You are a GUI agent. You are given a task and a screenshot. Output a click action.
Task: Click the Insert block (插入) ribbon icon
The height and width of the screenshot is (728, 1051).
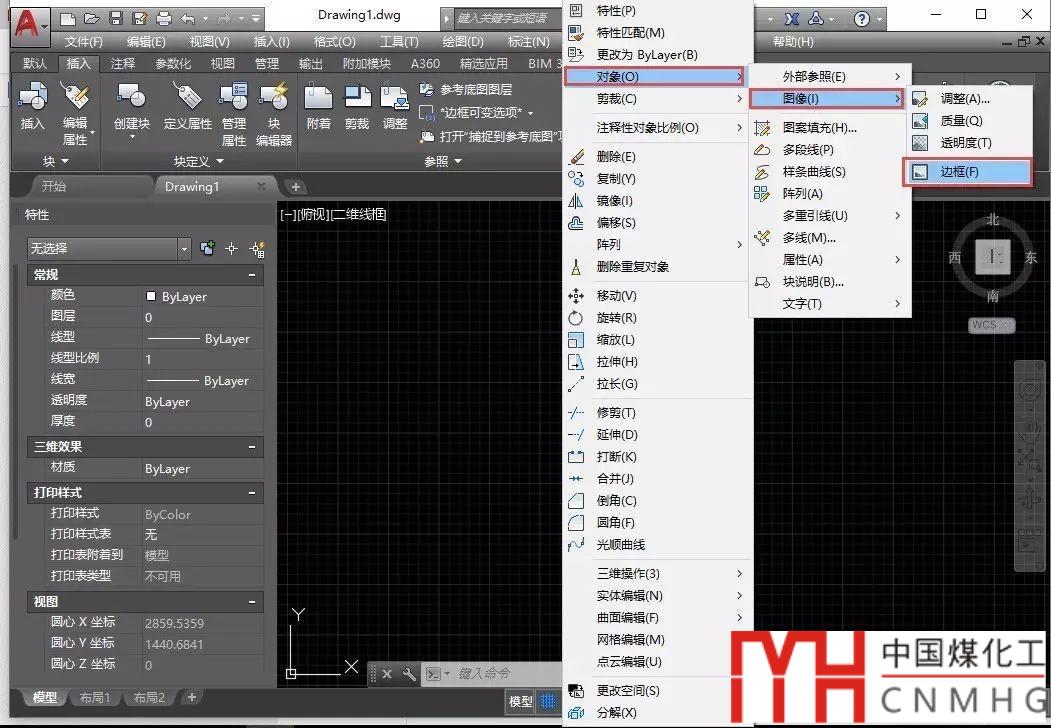point(33,104)
